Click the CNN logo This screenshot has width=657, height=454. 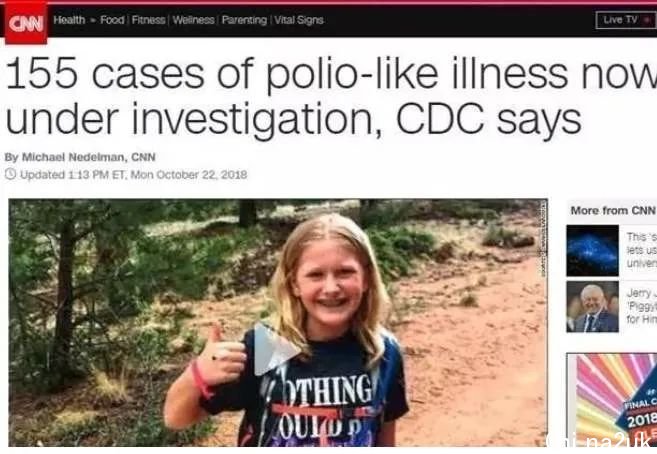point(26,23)
